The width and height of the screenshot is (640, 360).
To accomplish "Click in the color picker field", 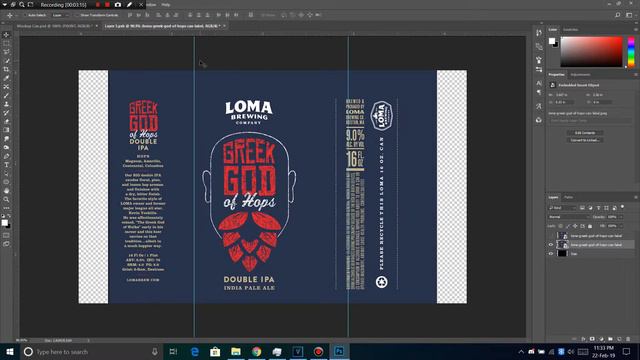I will click(591, 51).
